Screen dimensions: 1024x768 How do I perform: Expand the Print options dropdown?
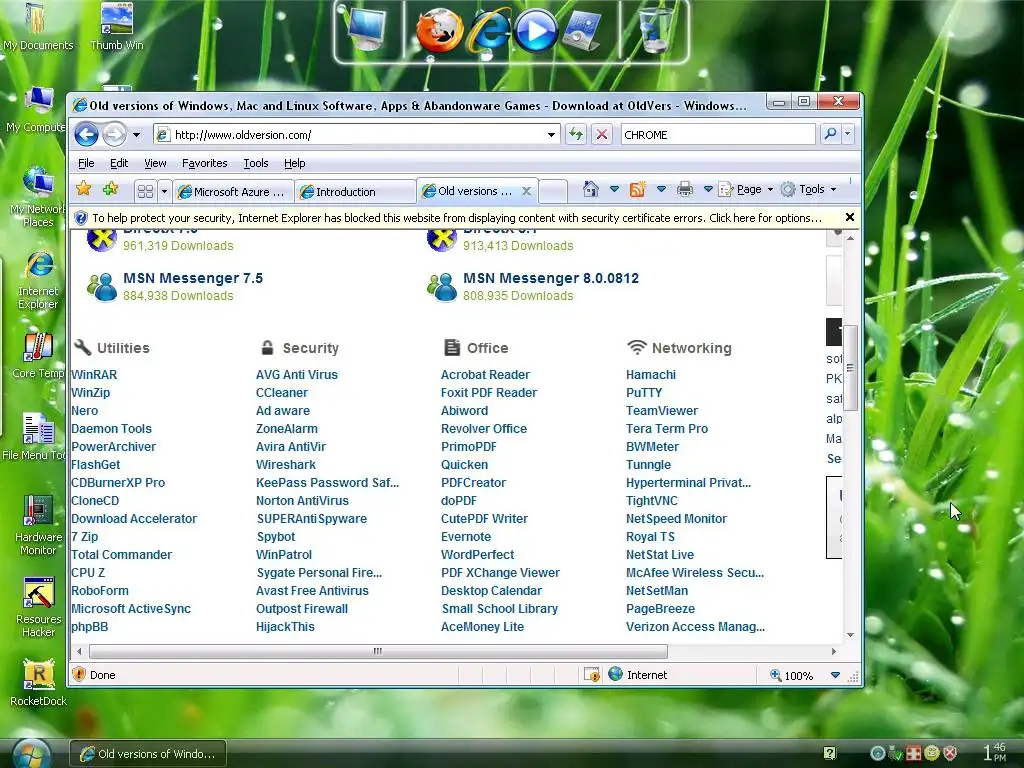tap(708, 189)
